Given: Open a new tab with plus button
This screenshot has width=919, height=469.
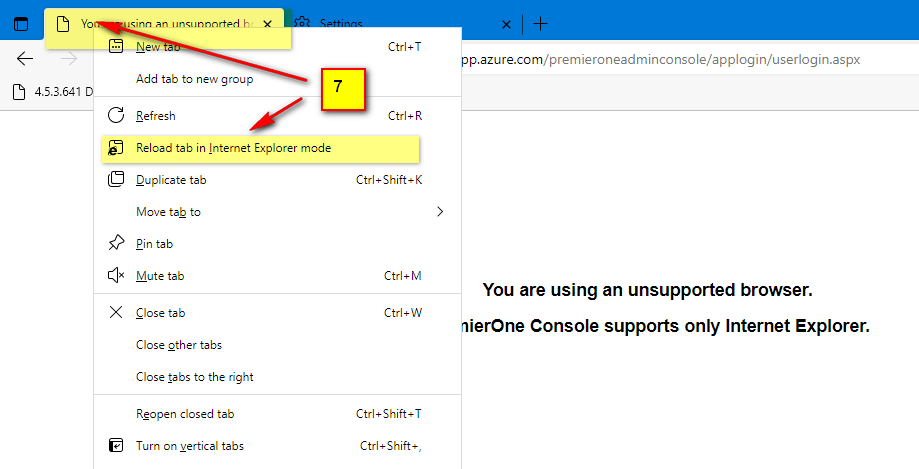Looking at the screenshot, I should point(540,23).
